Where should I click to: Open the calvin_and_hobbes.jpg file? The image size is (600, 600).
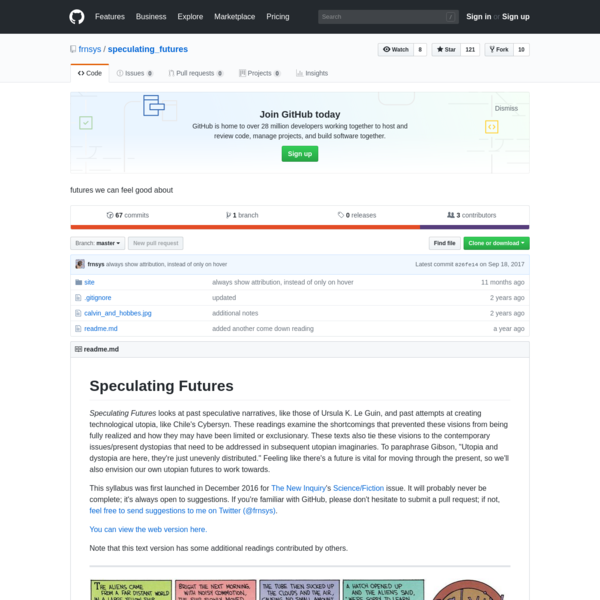pos(117,313)
